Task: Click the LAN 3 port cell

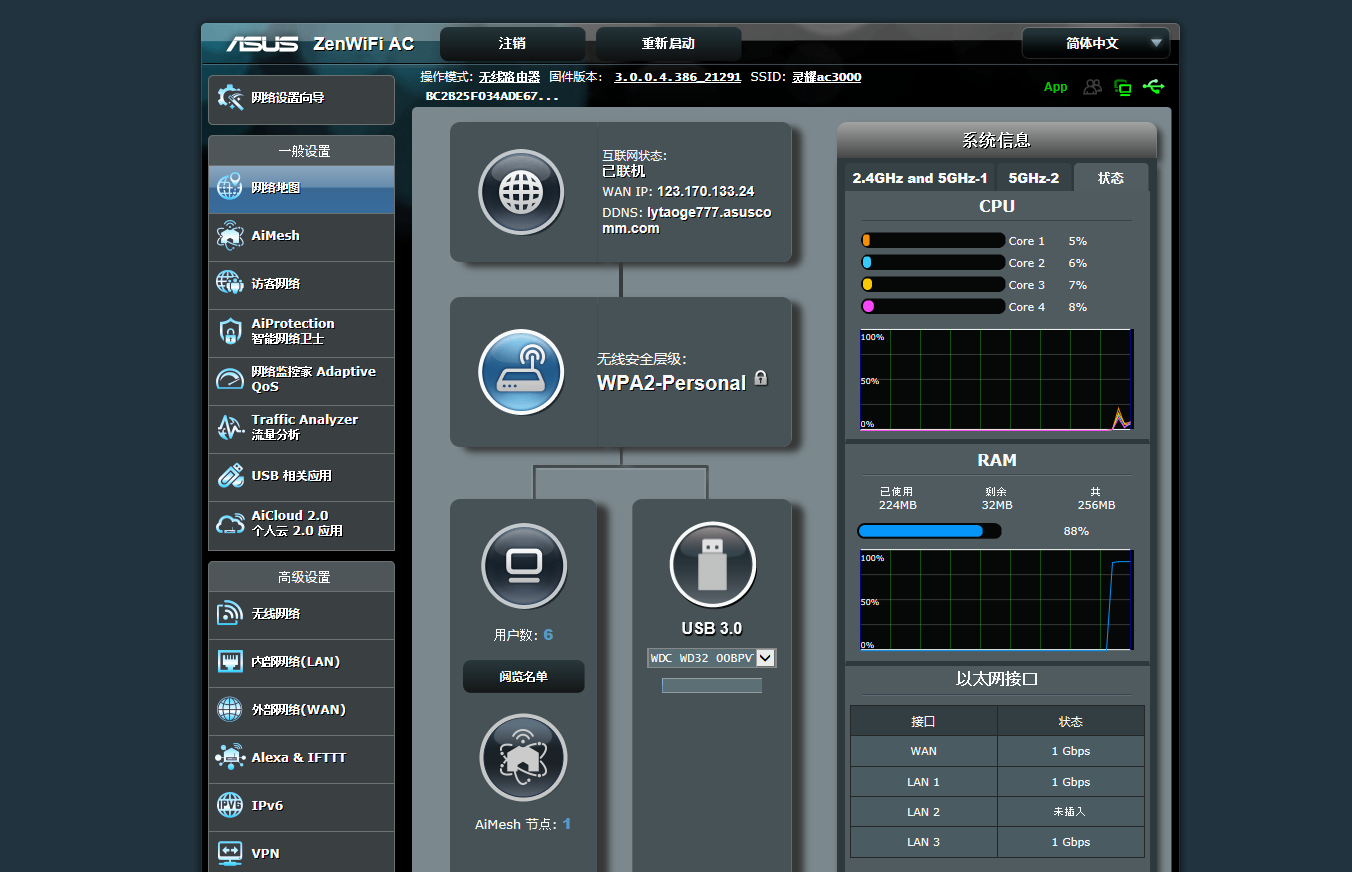Action: [924, 842]
